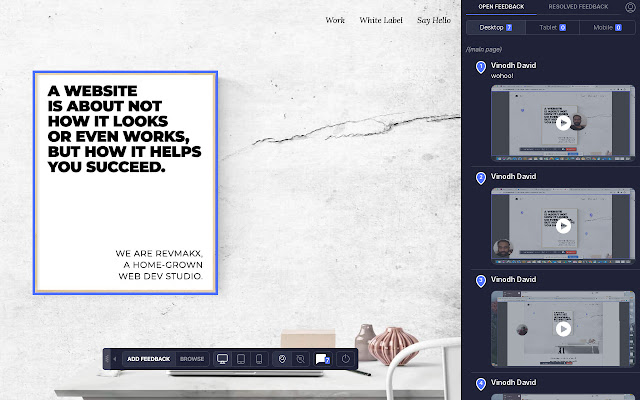Open the White Label navigation link
The image size is (640, 400).
click(x=381, y=20)
